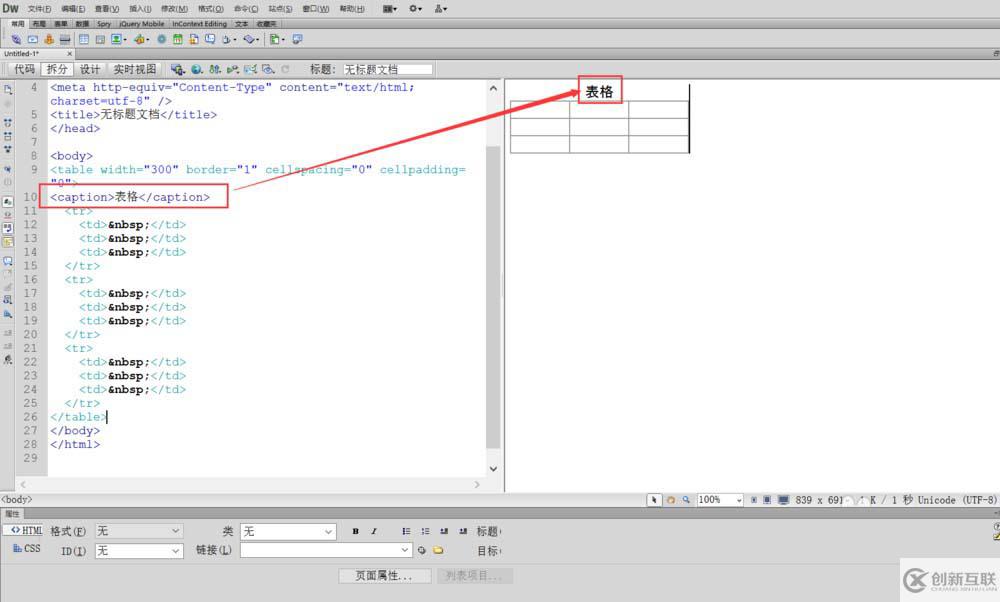Switch to Design view (设计)
The width and height of the screenshot is (1000, 602).
tap(89, 69)
